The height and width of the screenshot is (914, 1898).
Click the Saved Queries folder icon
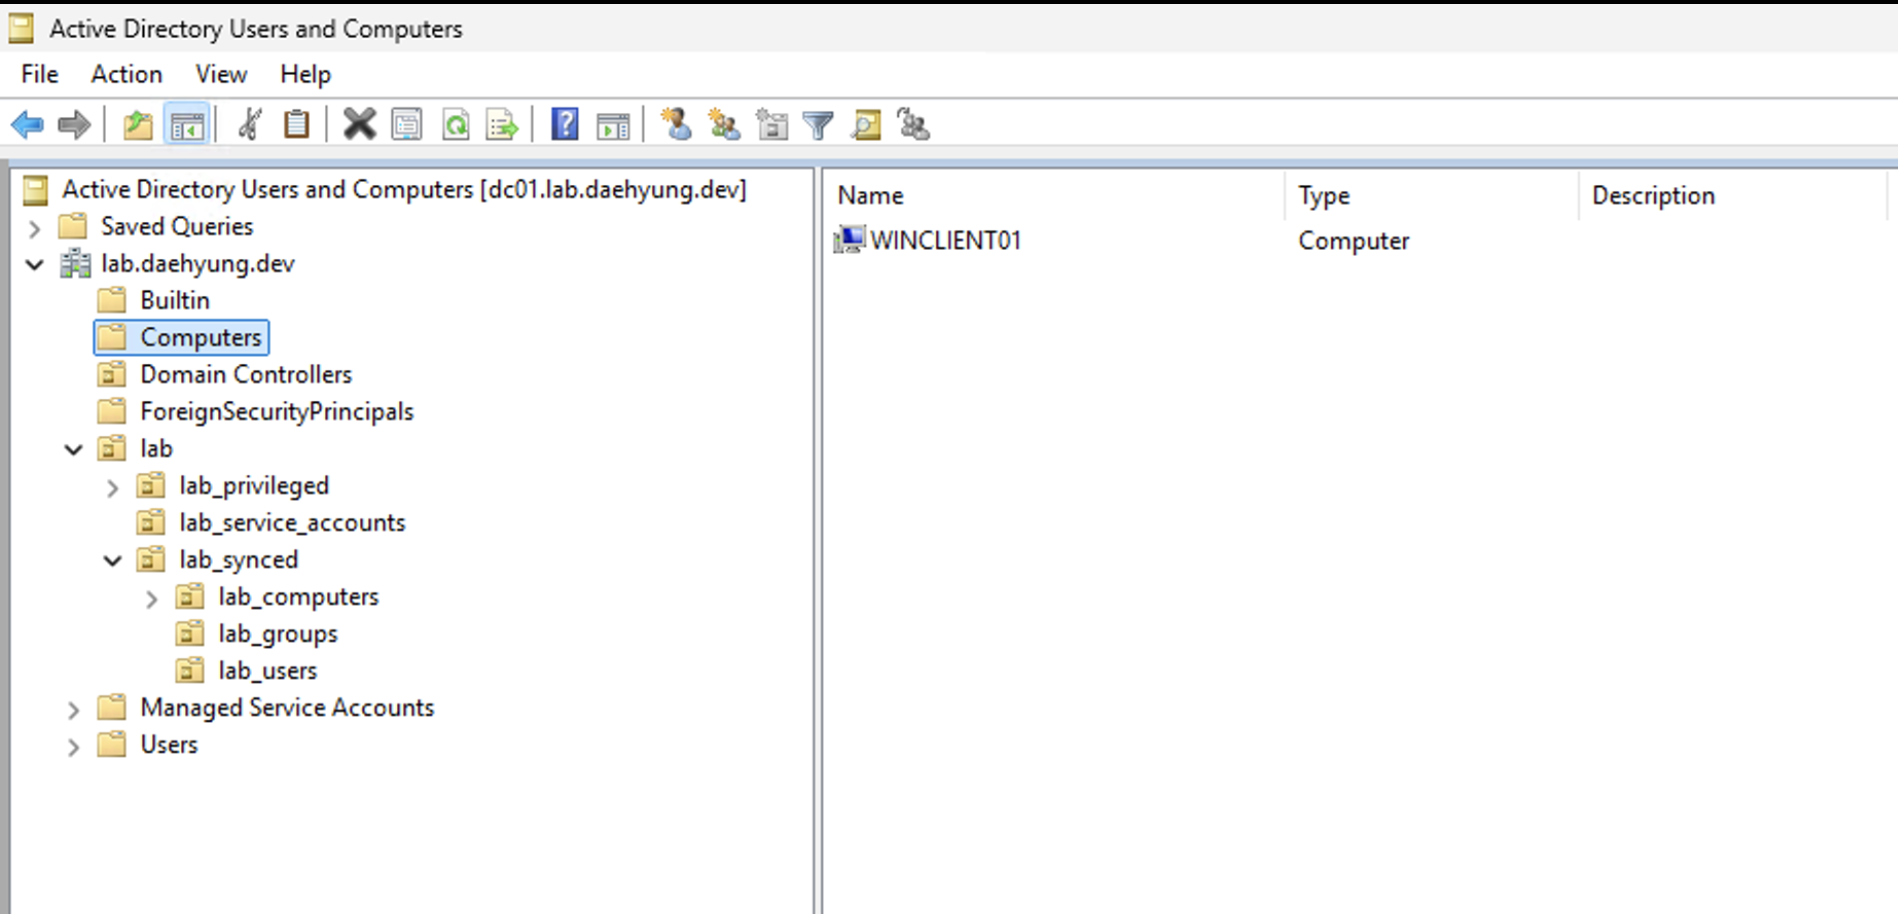(73, 227)
